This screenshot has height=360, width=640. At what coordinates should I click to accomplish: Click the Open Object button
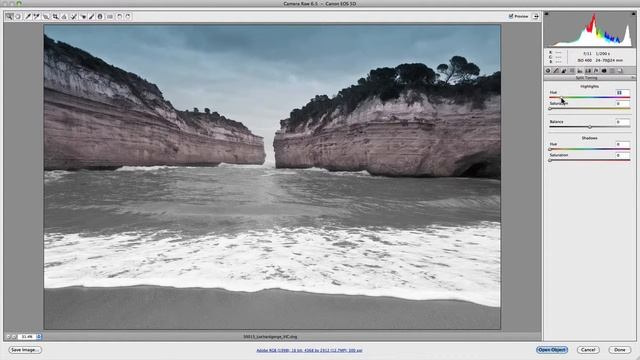[x=552, y=350]
